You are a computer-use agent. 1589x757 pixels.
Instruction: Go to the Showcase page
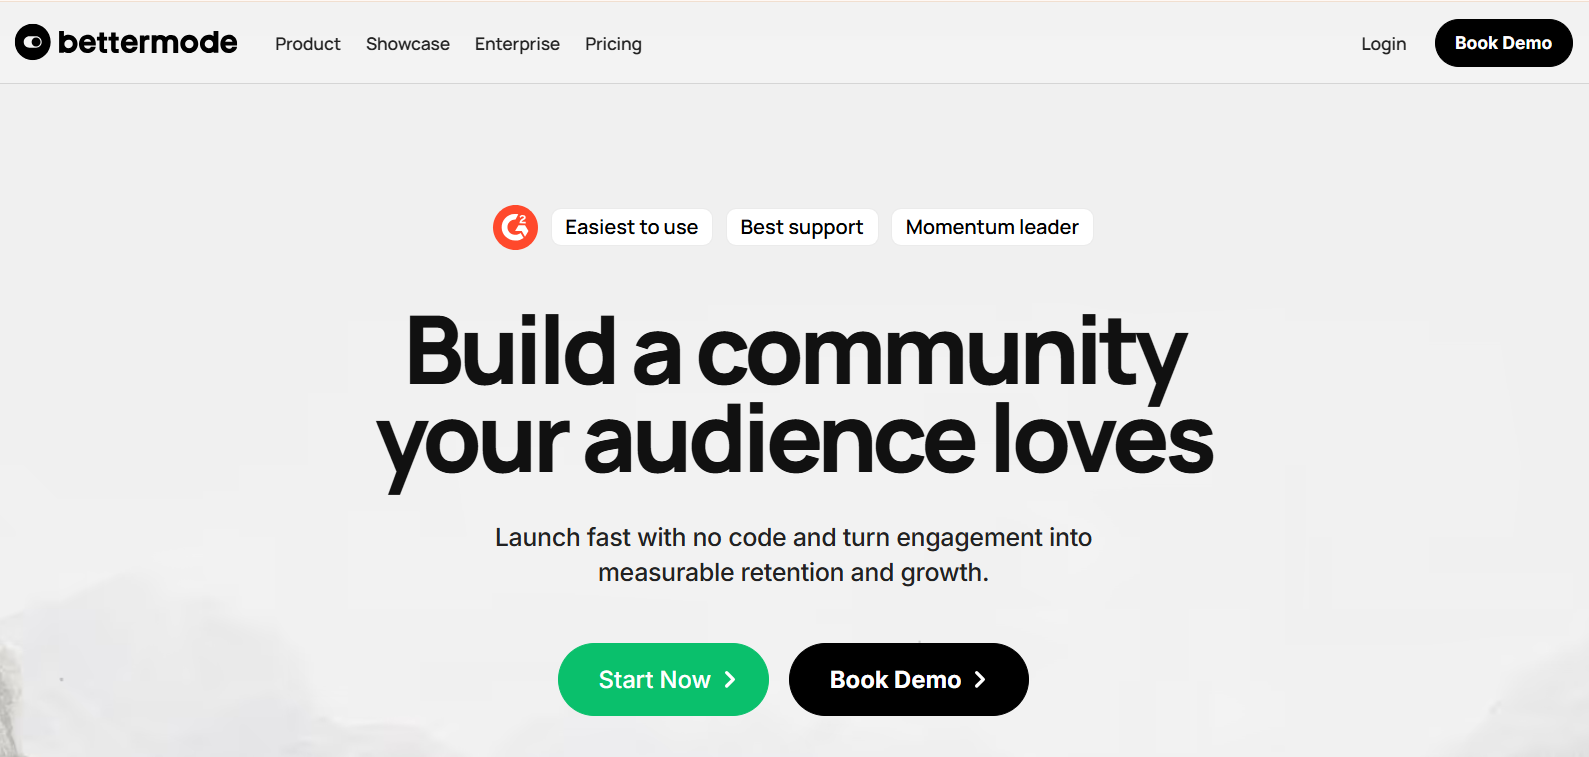click(x=408, y=44)
